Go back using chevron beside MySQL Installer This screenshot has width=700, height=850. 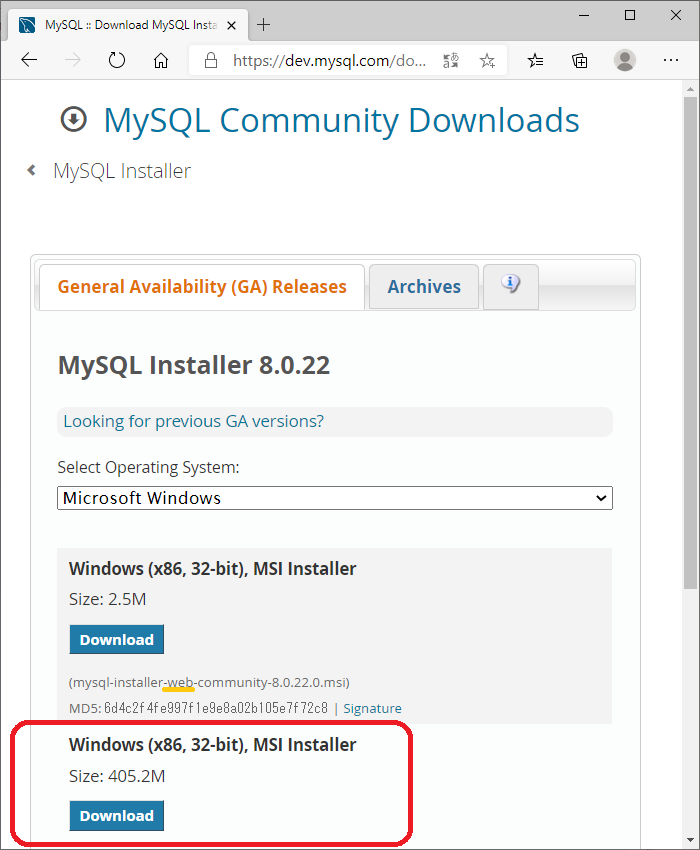(x=32, y=171)
